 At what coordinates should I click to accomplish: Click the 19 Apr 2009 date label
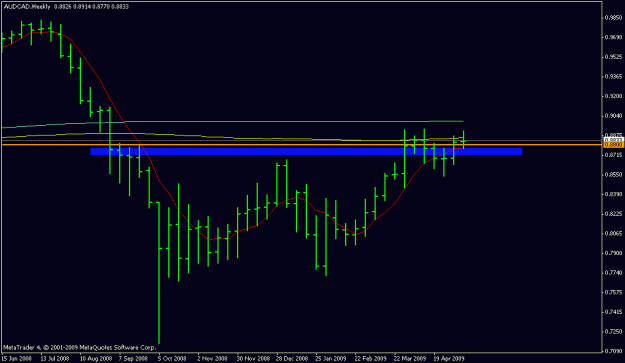click(449, 358)
